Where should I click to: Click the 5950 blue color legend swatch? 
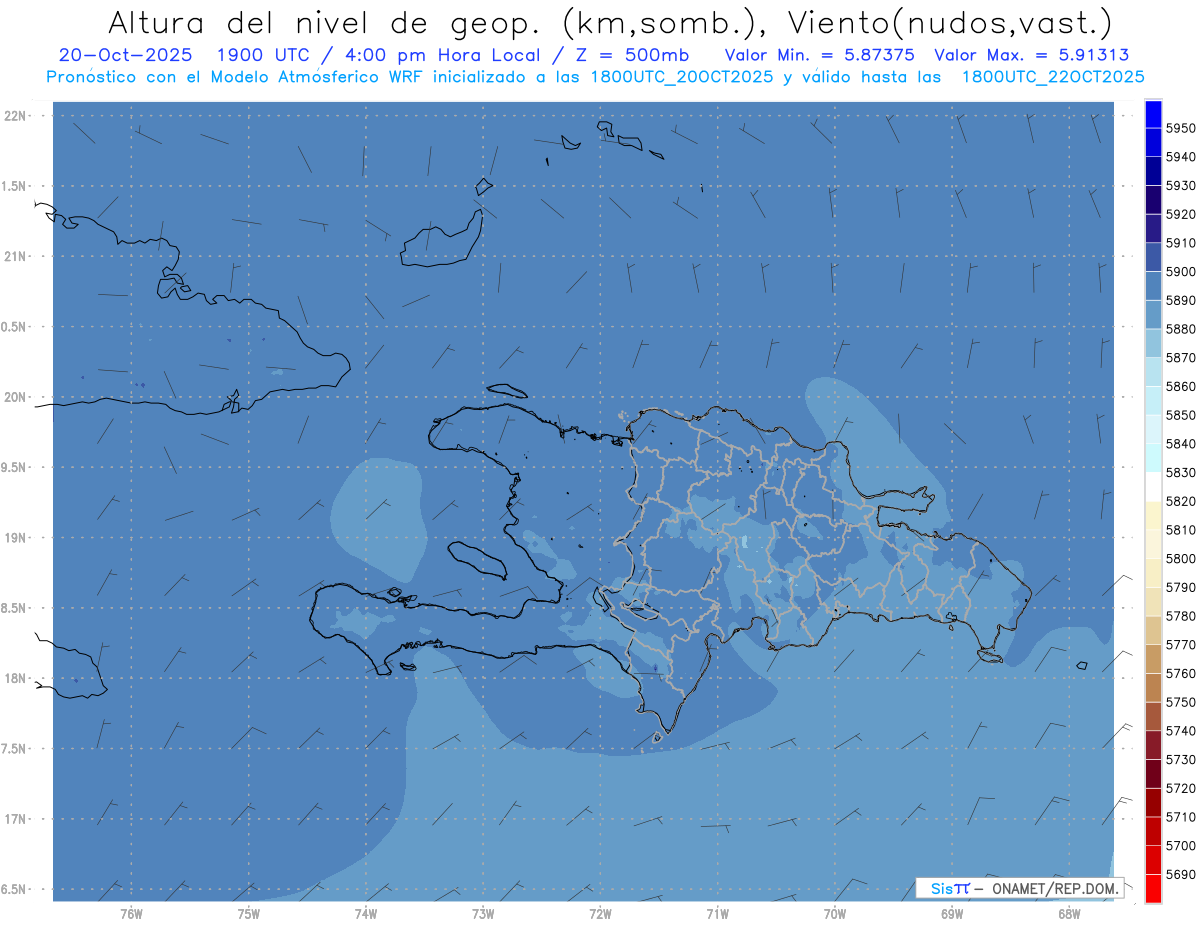pos(1152,115)
